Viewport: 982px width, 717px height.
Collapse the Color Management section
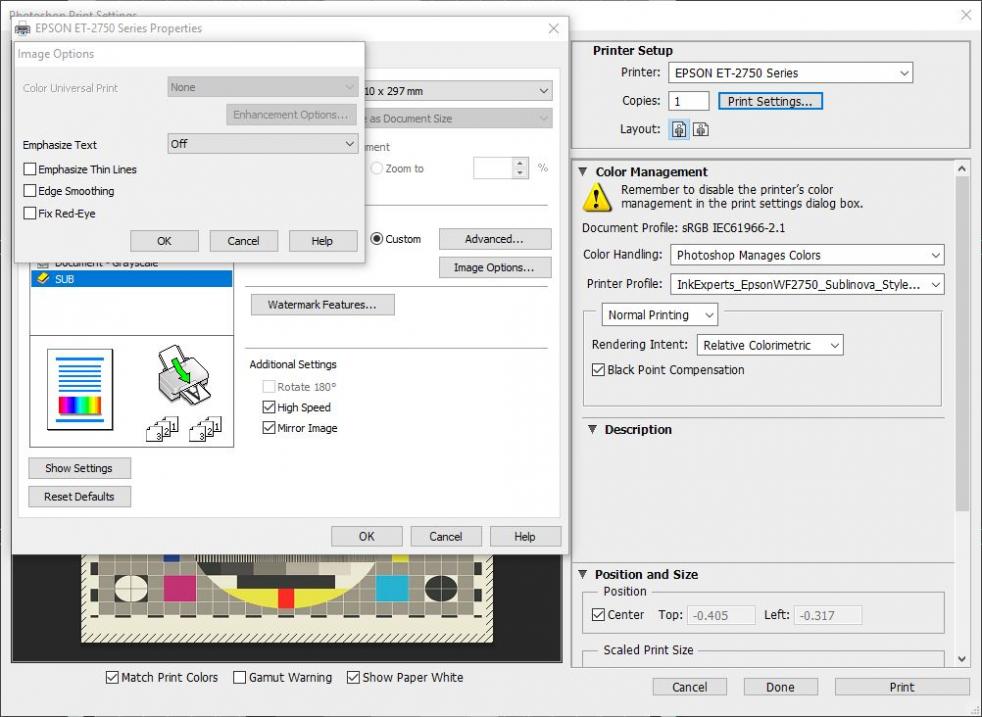click(583, 172)
